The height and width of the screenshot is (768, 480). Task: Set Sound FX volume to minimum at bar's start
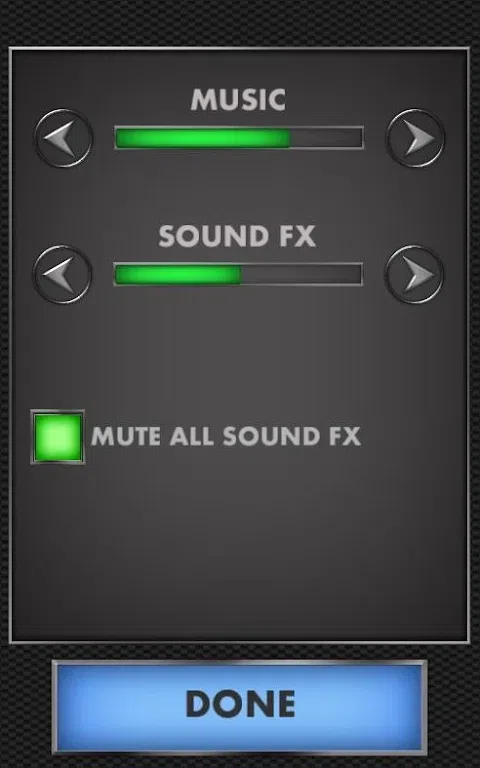[x=117, y=274]
